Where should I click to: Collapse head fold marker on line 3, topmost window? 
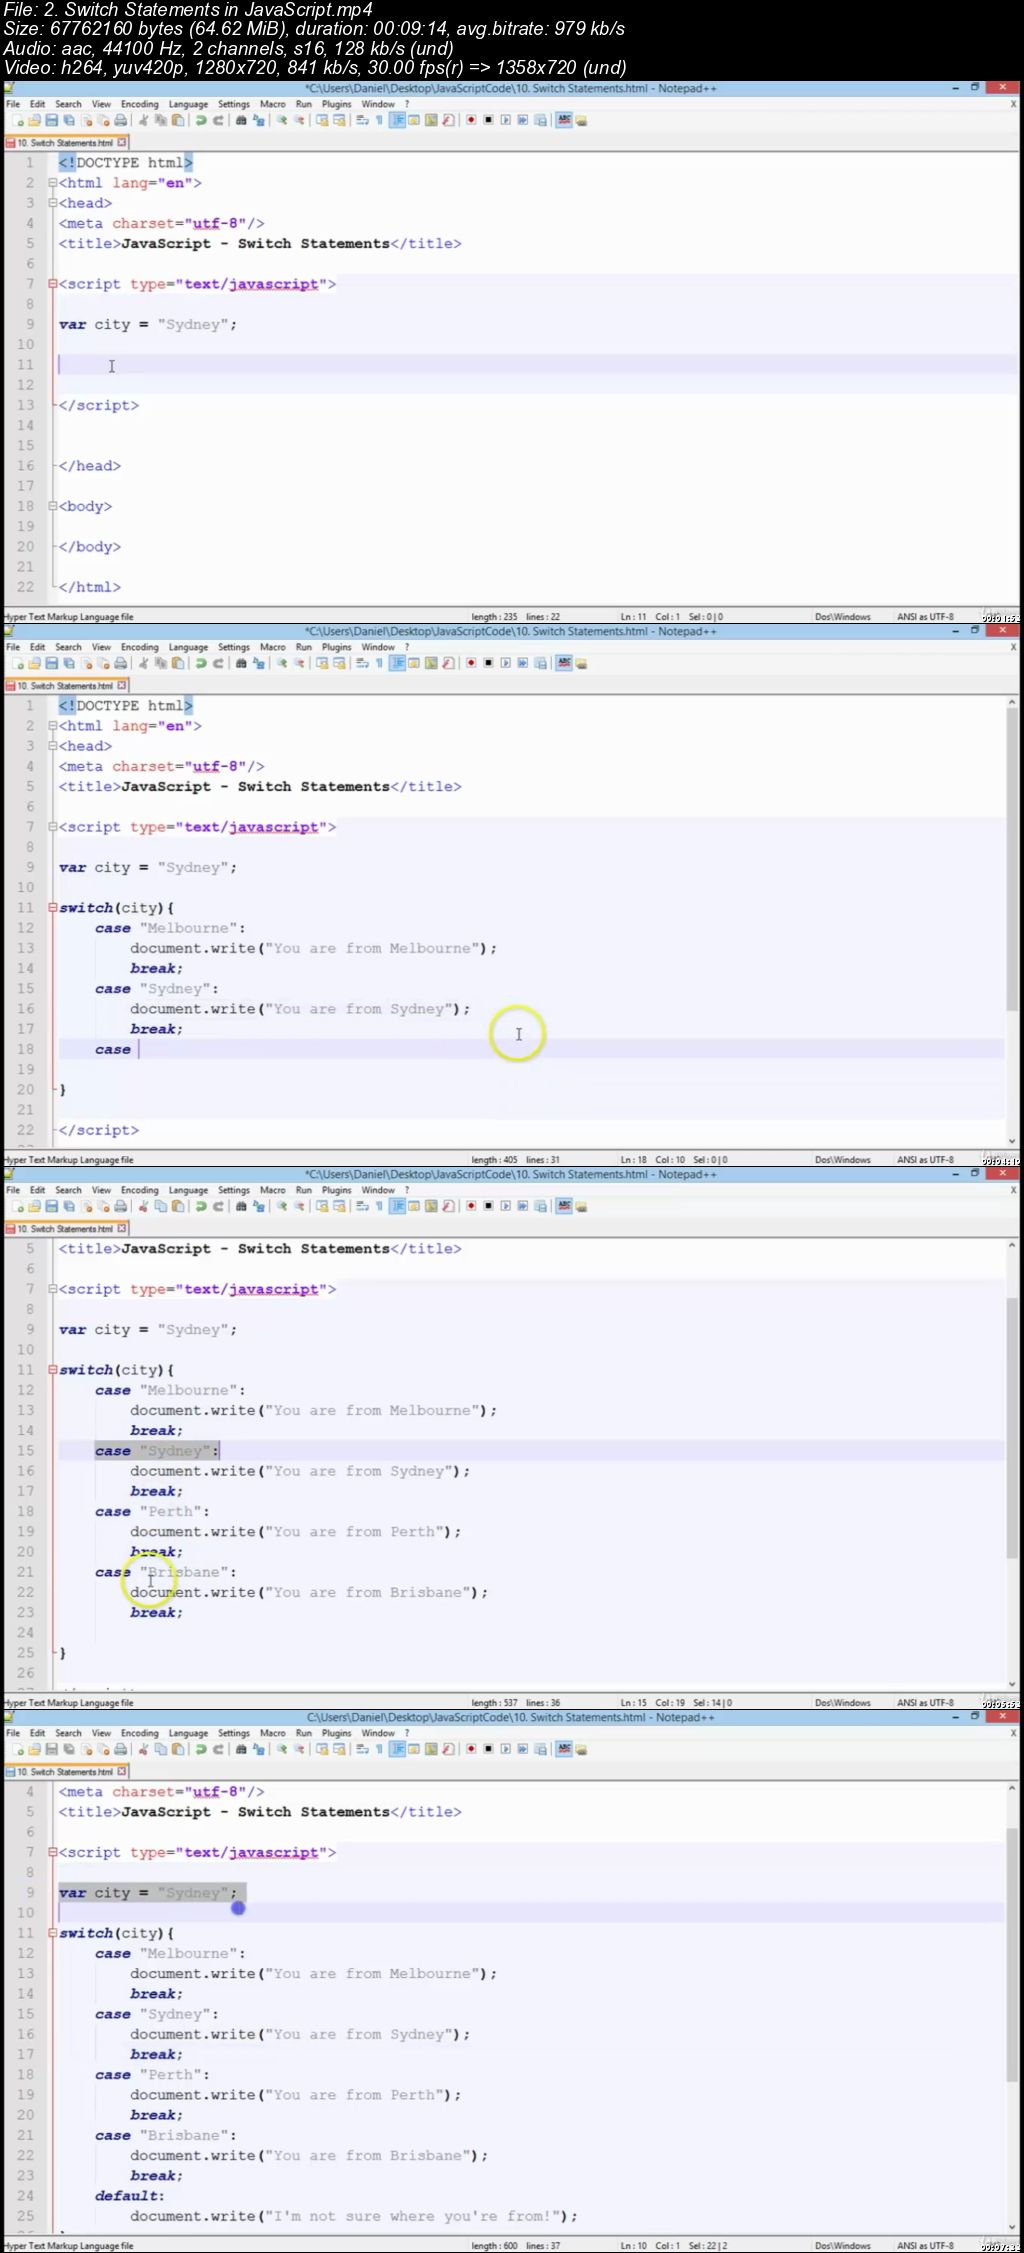click(x=52, y=203)
